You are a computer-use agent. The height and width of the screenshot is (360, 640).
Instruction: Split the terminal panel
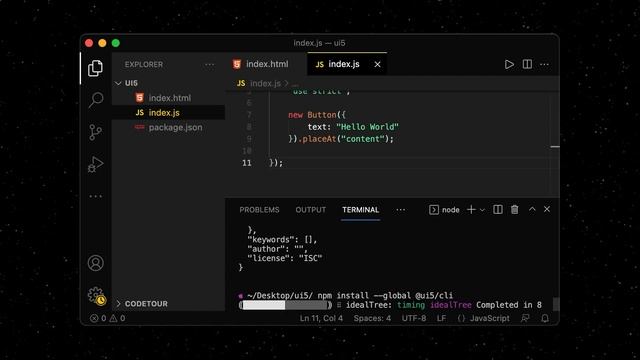click(498, 209)
